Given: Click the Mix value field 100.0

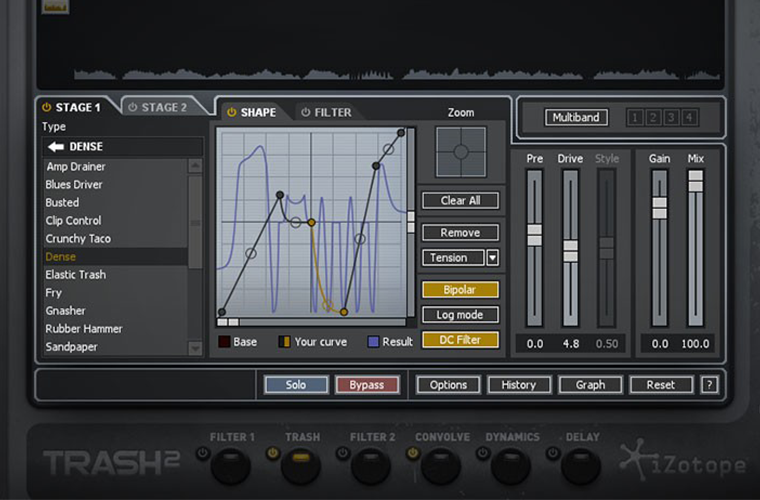Looking at the screenshot, I should click(696, 344).
